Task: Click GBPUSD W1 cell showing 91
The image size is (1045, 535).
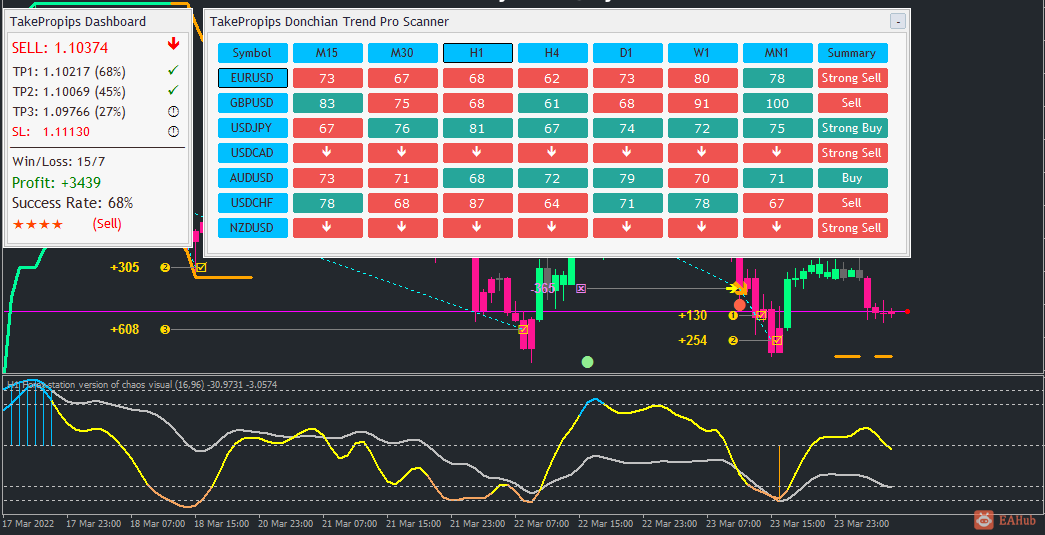Action: (x=702, y=103)
